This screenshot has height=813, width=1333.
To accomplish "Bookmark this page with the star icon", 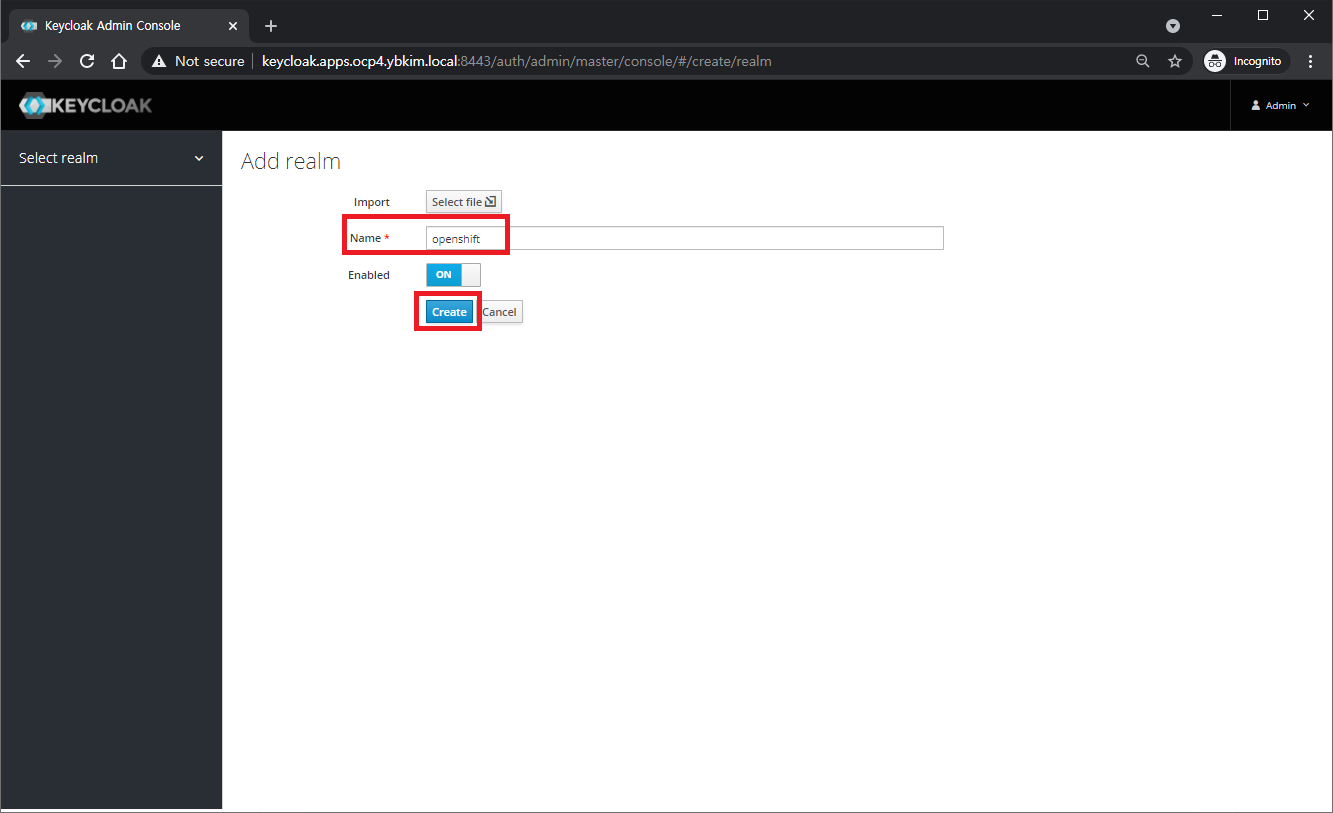I will click(x=1175, y=61).
